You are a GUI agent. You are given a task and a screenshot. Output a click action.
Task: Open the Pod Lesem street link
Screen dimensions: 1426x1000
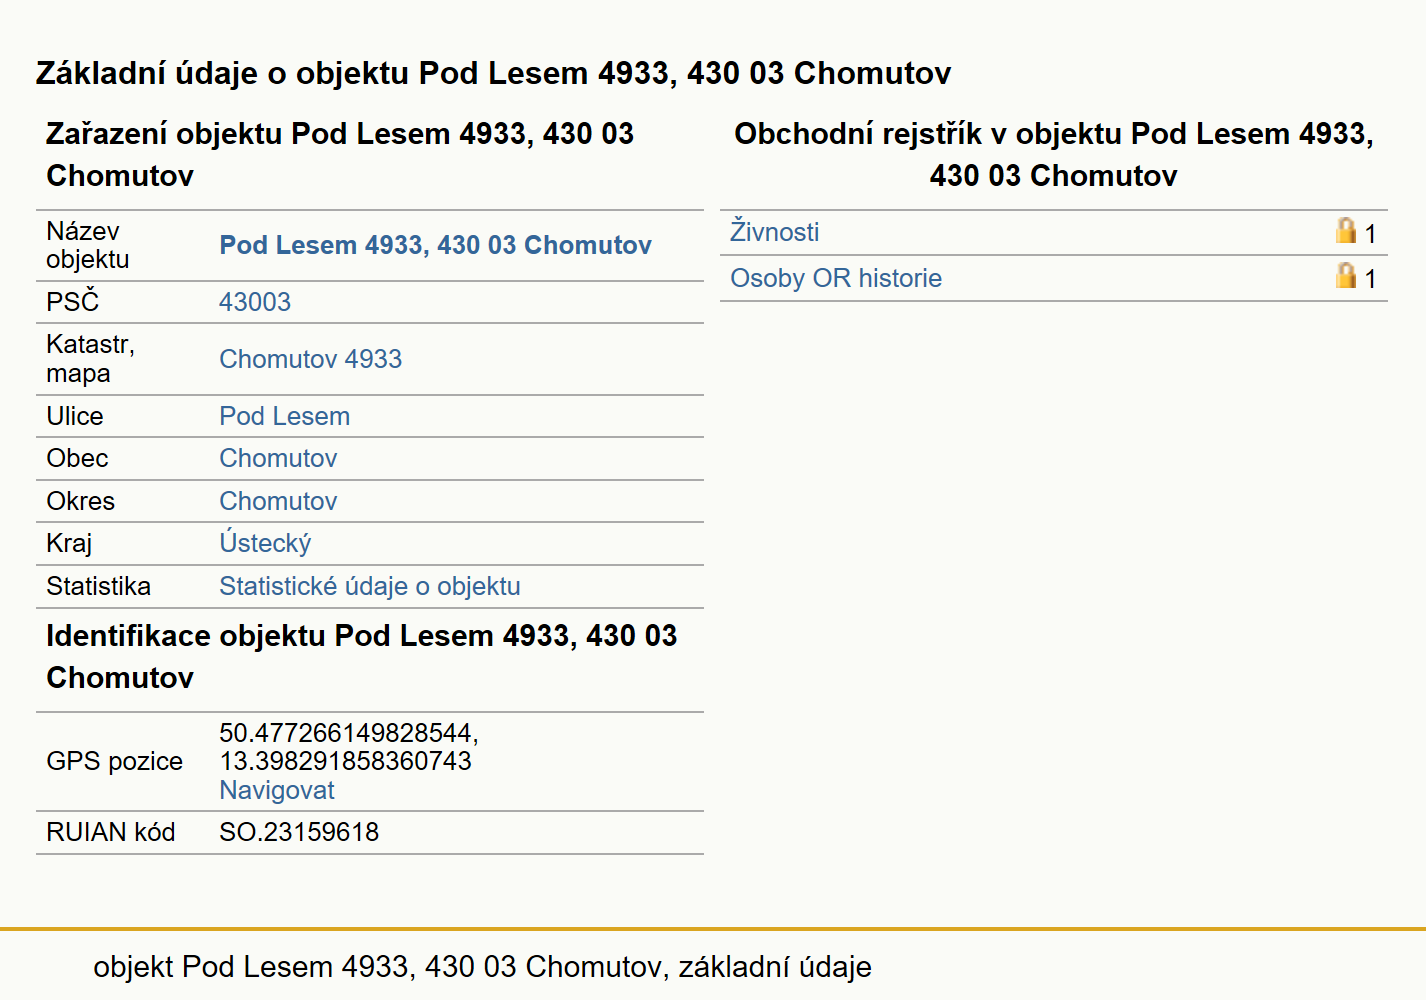pos(284,416)
